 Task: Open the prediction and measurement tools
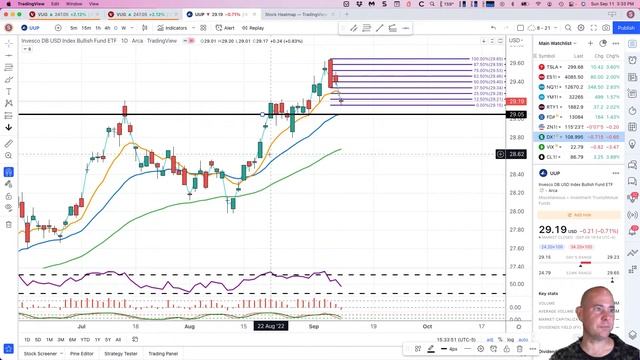pyautogui.click(x=9, y=116)
